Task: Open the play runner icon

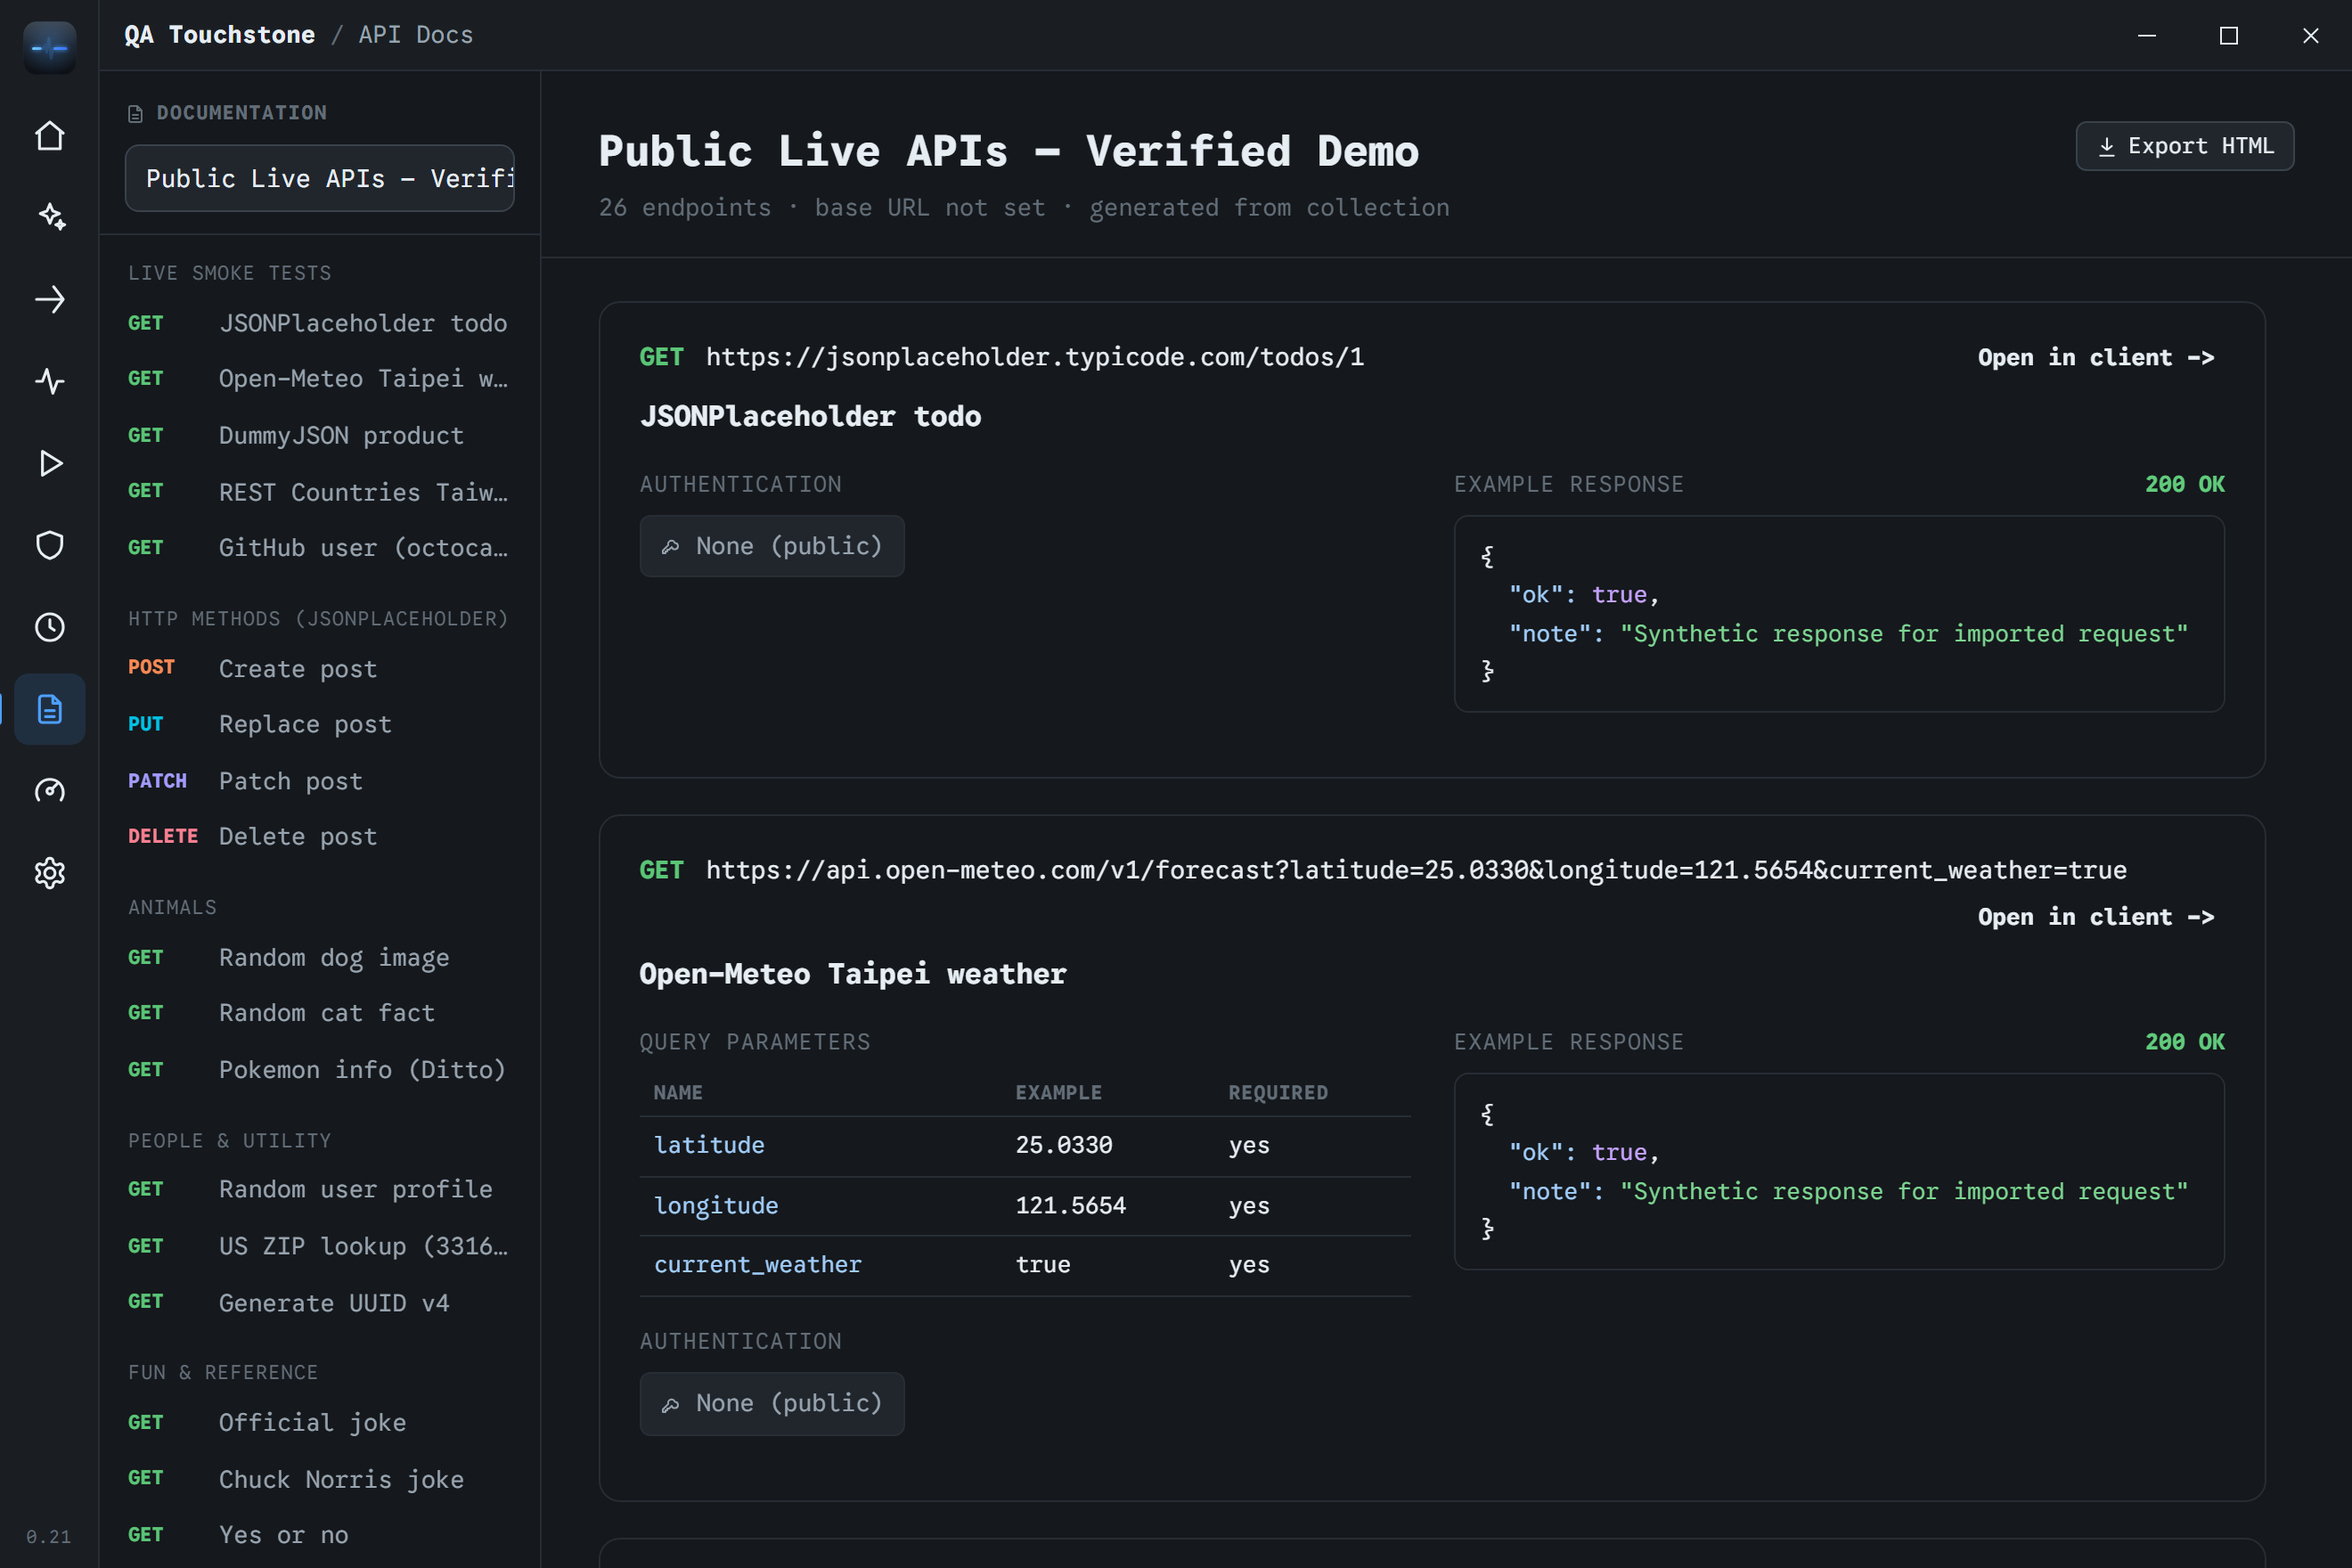Action: [x=49, y=463]
